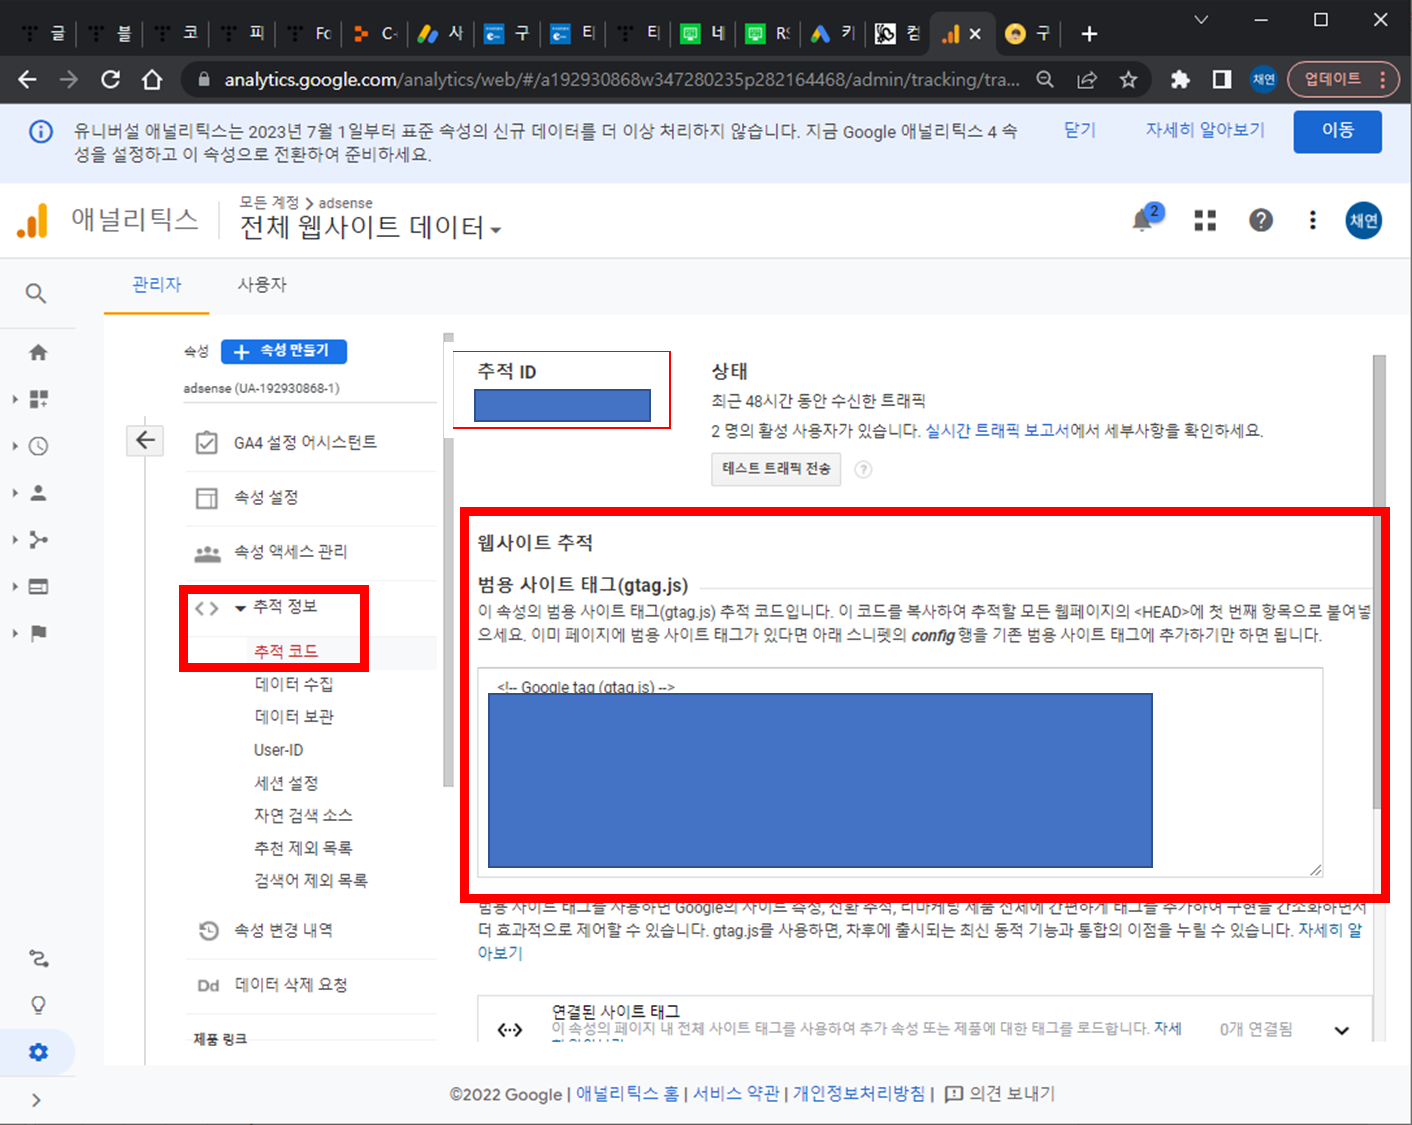Go to Home via house icon
This screenshot has width=1412, height=1125.
coord(38,352)
